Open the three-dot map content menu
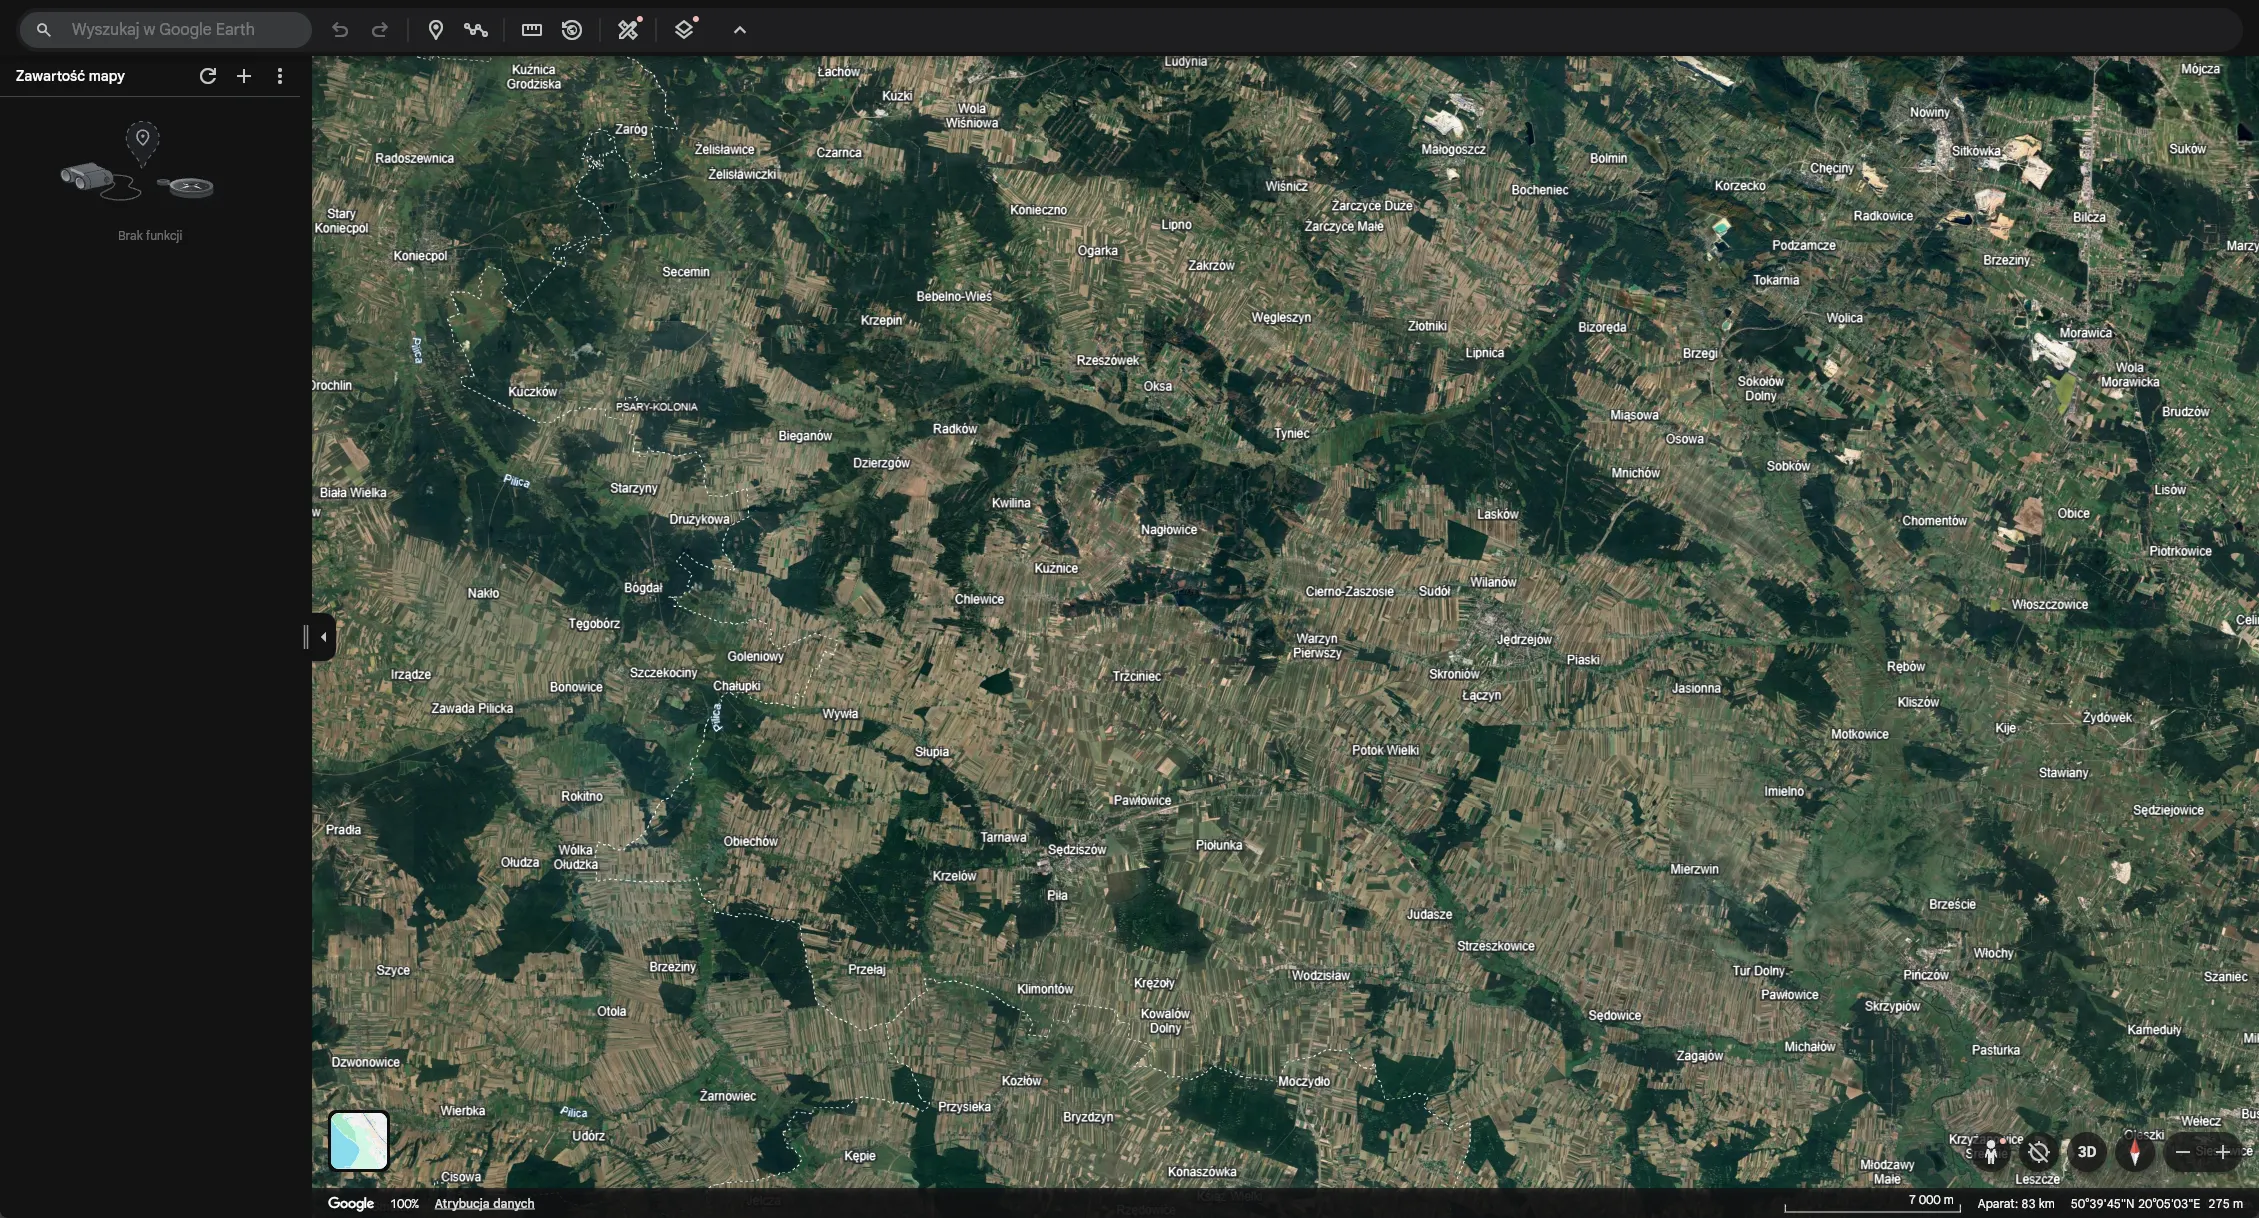Viewport: 2259px width, 1218px height. (x=280, y=76)
